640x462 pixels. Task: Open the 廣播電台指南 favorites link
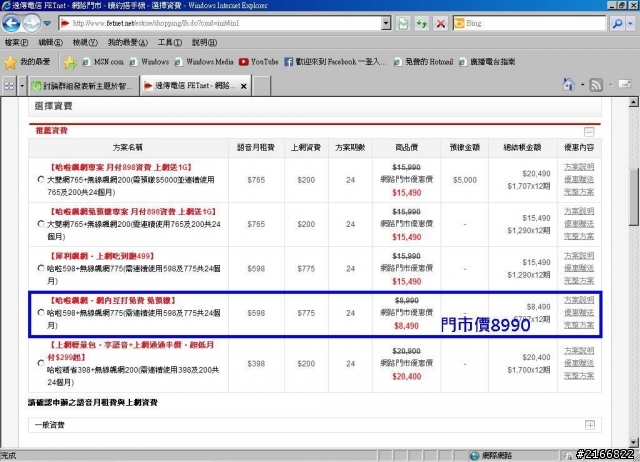[x=487, y=62]
